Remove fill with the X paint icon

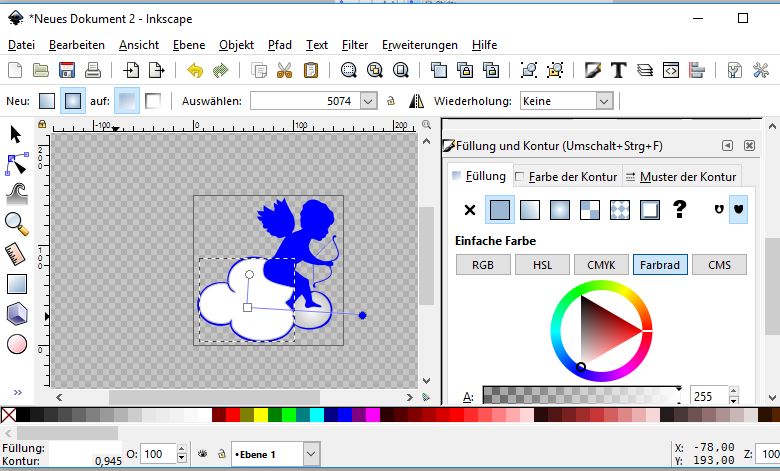470,209
